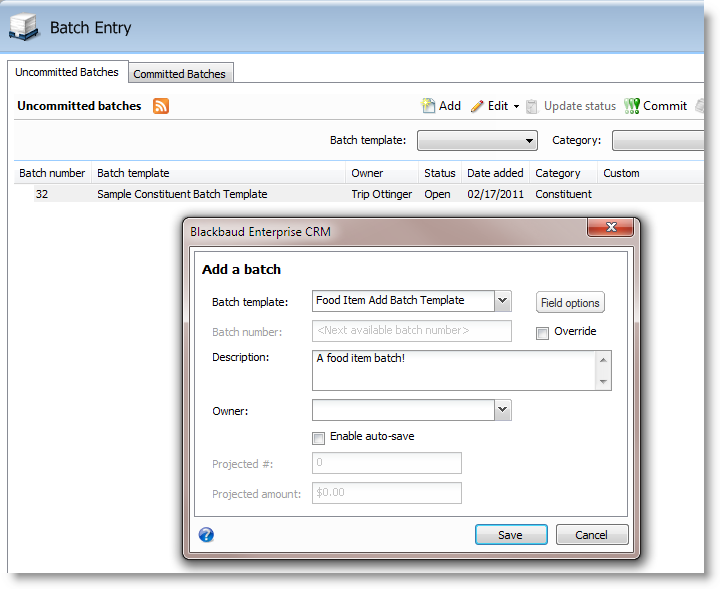Click the Cancel button
This screenshot has height=589, width=720.
click(x=592, y=535)
